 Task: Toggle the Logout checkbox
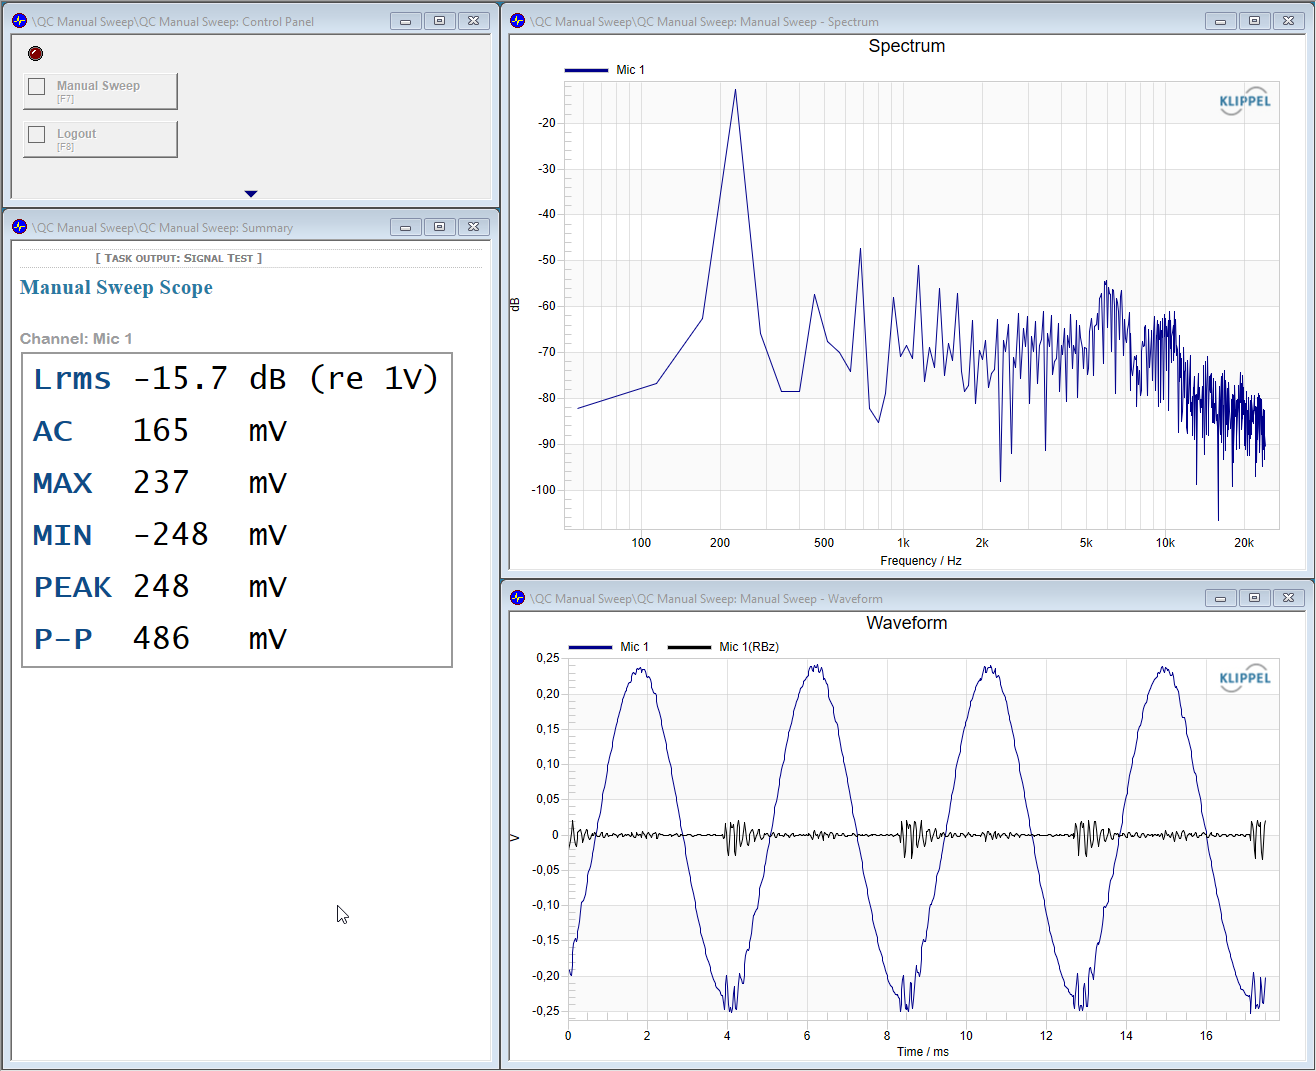(37, 135)
